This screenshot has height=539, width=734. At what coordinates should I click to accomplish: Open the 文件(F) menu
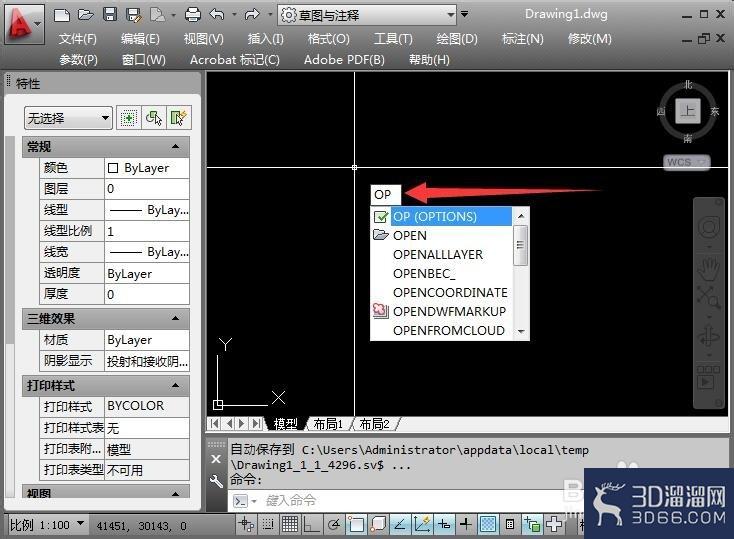pos(78,39)
